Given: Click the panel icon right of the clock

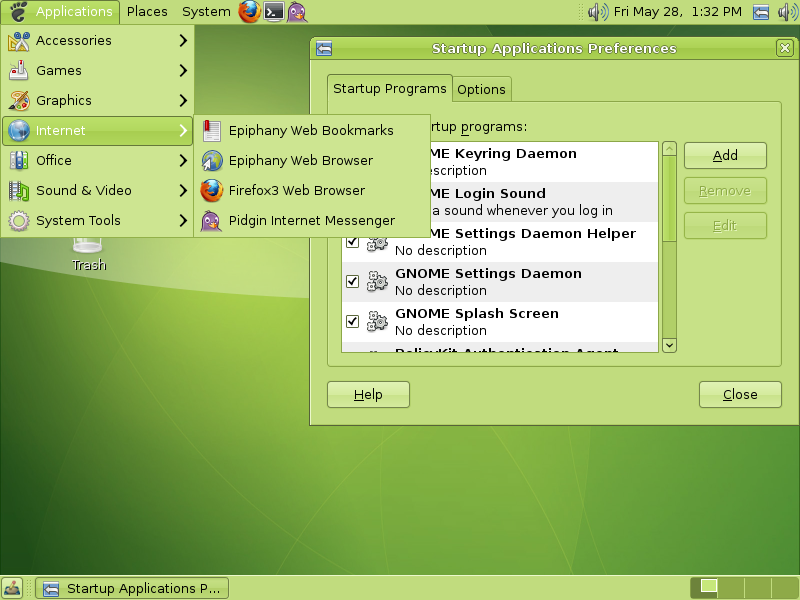Looking at the screenshot, I should pos(761,11).
